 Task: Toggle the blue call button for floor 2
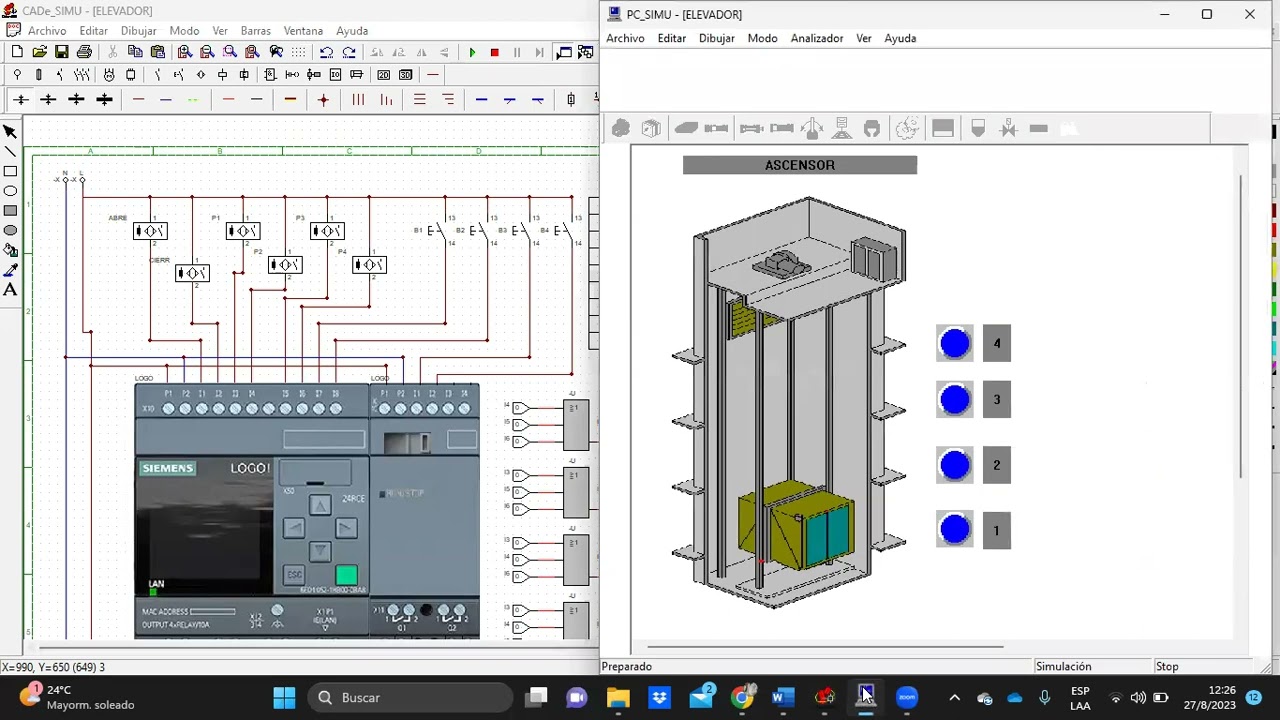(955, 465)
